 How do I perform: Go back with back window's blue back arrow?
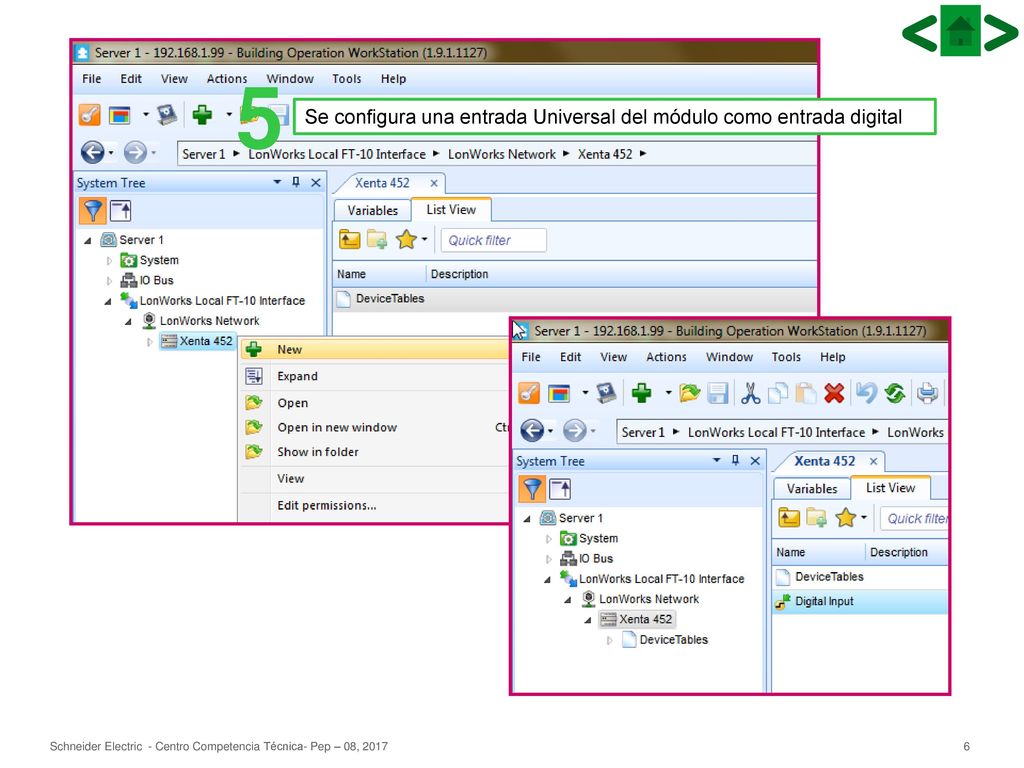tap(93, 153)
